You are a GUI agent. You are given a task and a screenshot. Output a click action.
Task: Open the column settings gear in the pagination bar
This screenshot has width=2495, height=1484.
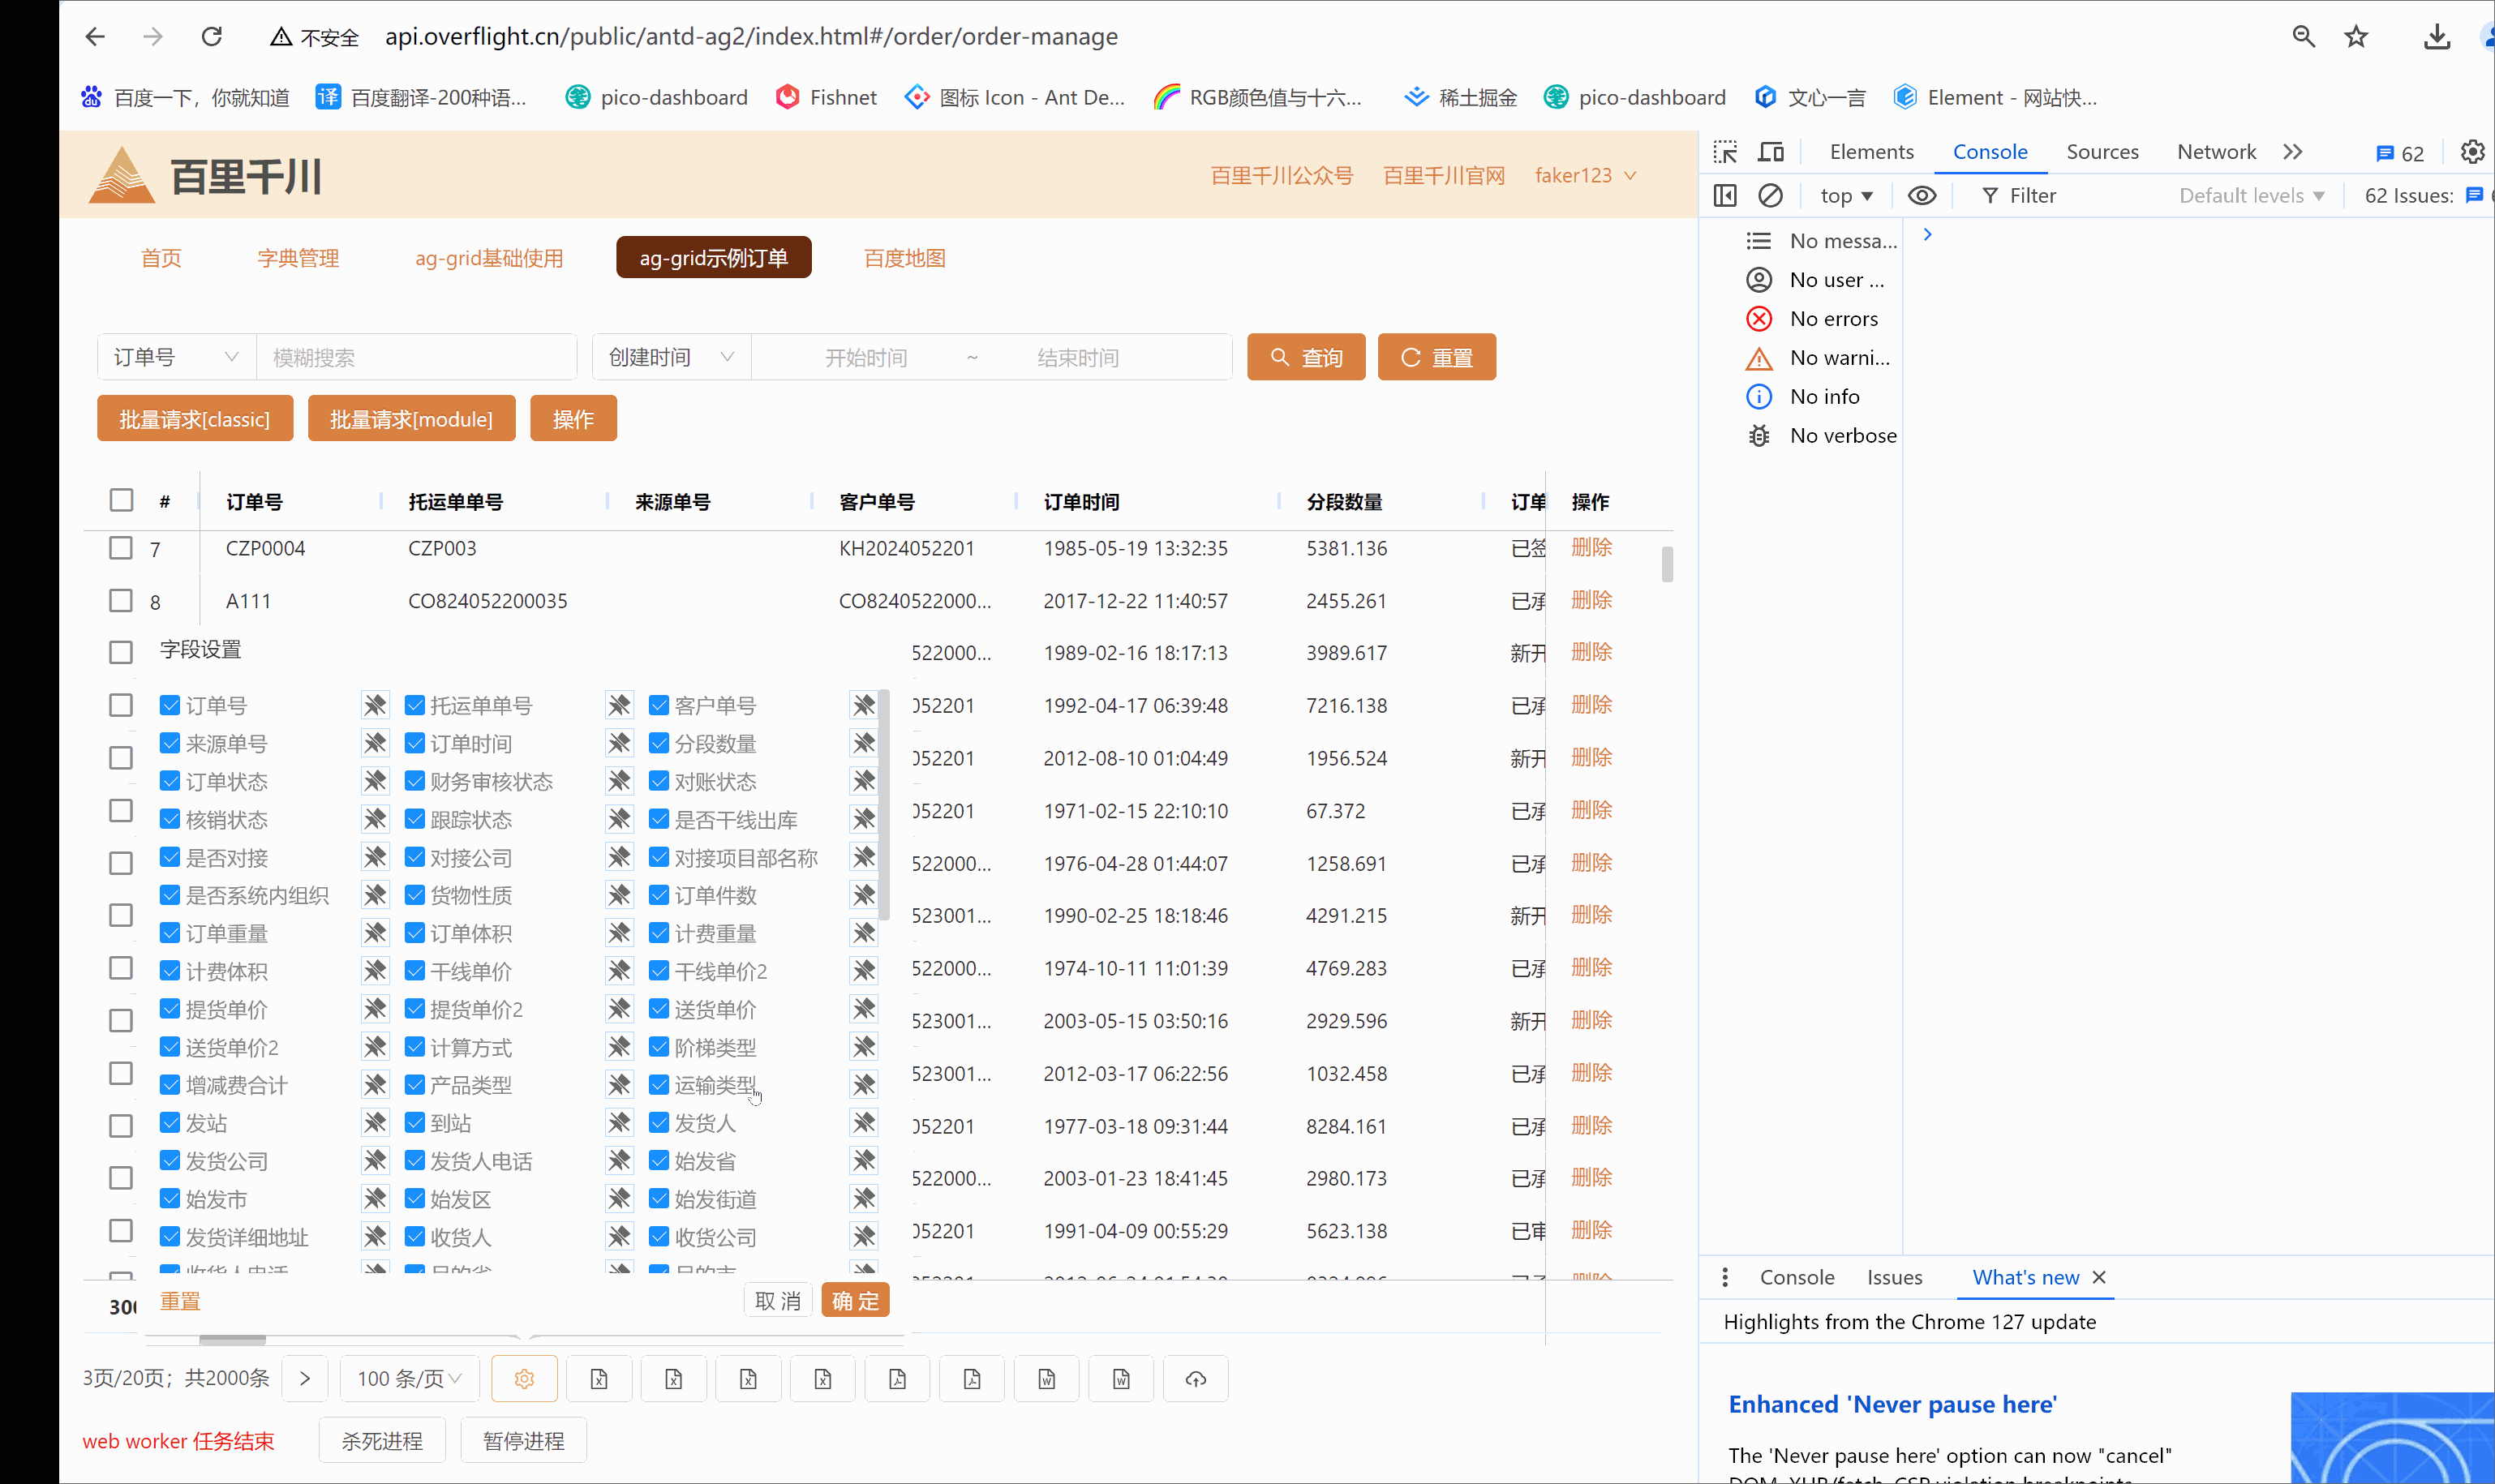524,1379
